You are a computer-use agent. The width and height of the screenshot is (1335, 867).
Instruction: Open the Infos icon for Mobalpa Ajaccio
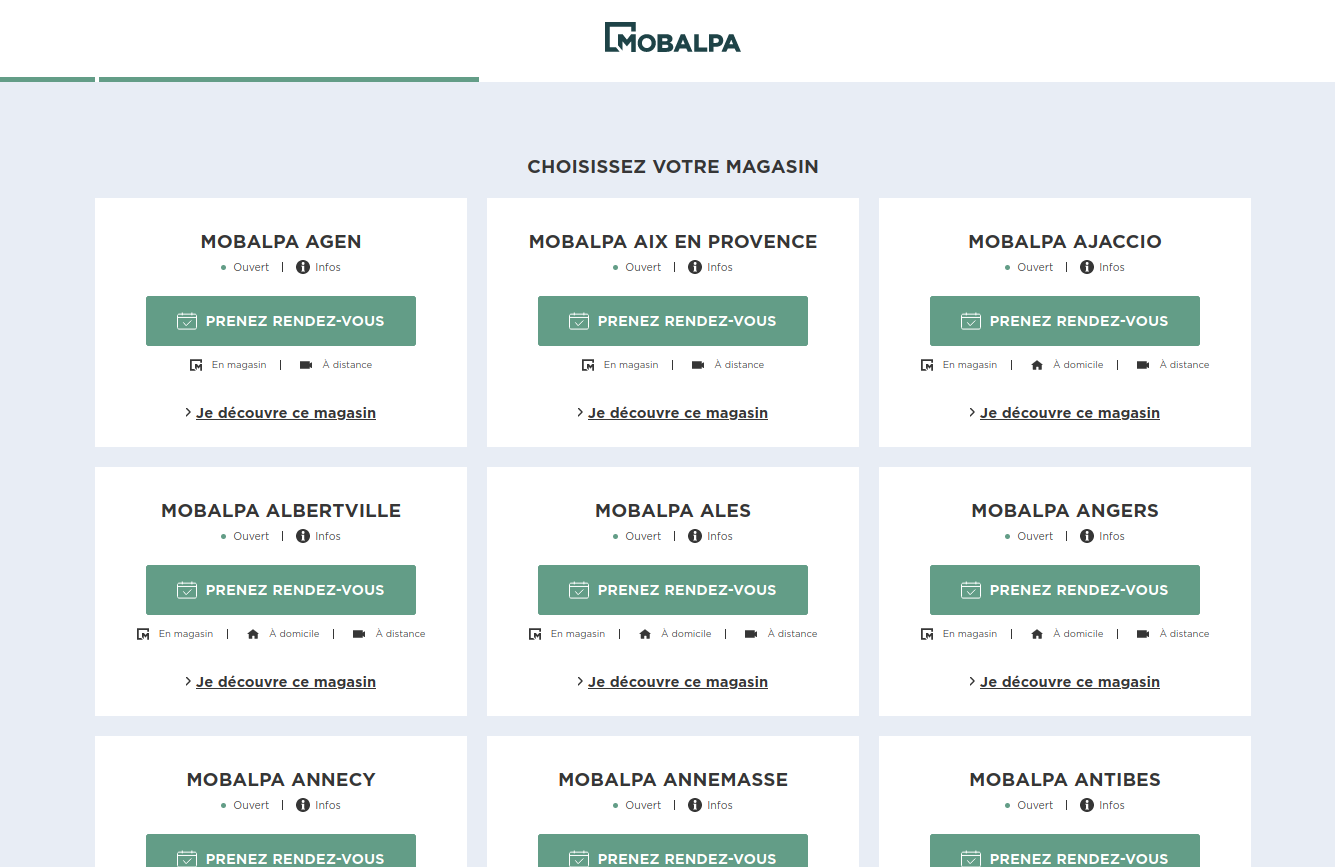1087,267
